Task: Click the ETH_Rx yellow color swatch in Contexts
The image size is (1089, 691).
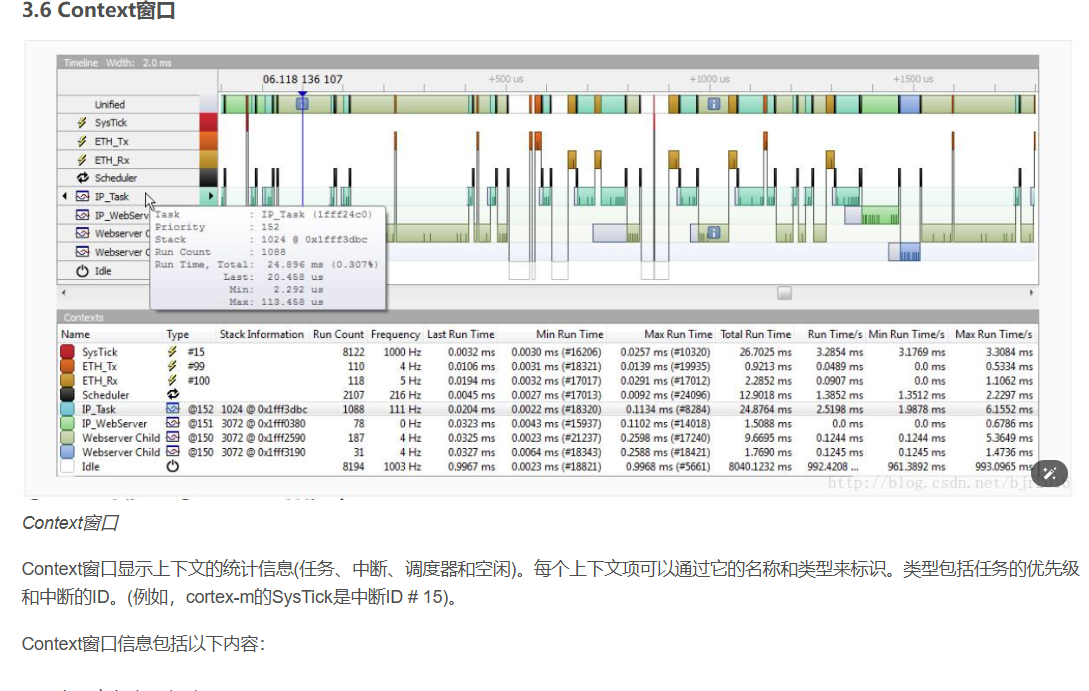Action: 67,381
